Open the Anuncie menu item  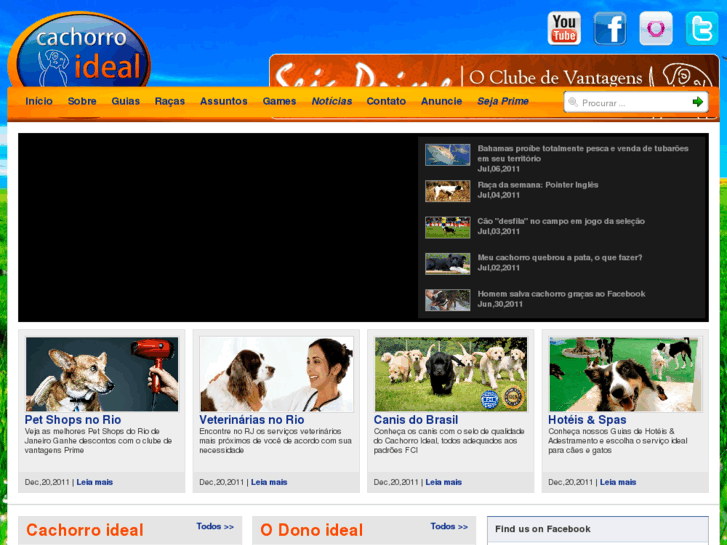pos(441,101)
